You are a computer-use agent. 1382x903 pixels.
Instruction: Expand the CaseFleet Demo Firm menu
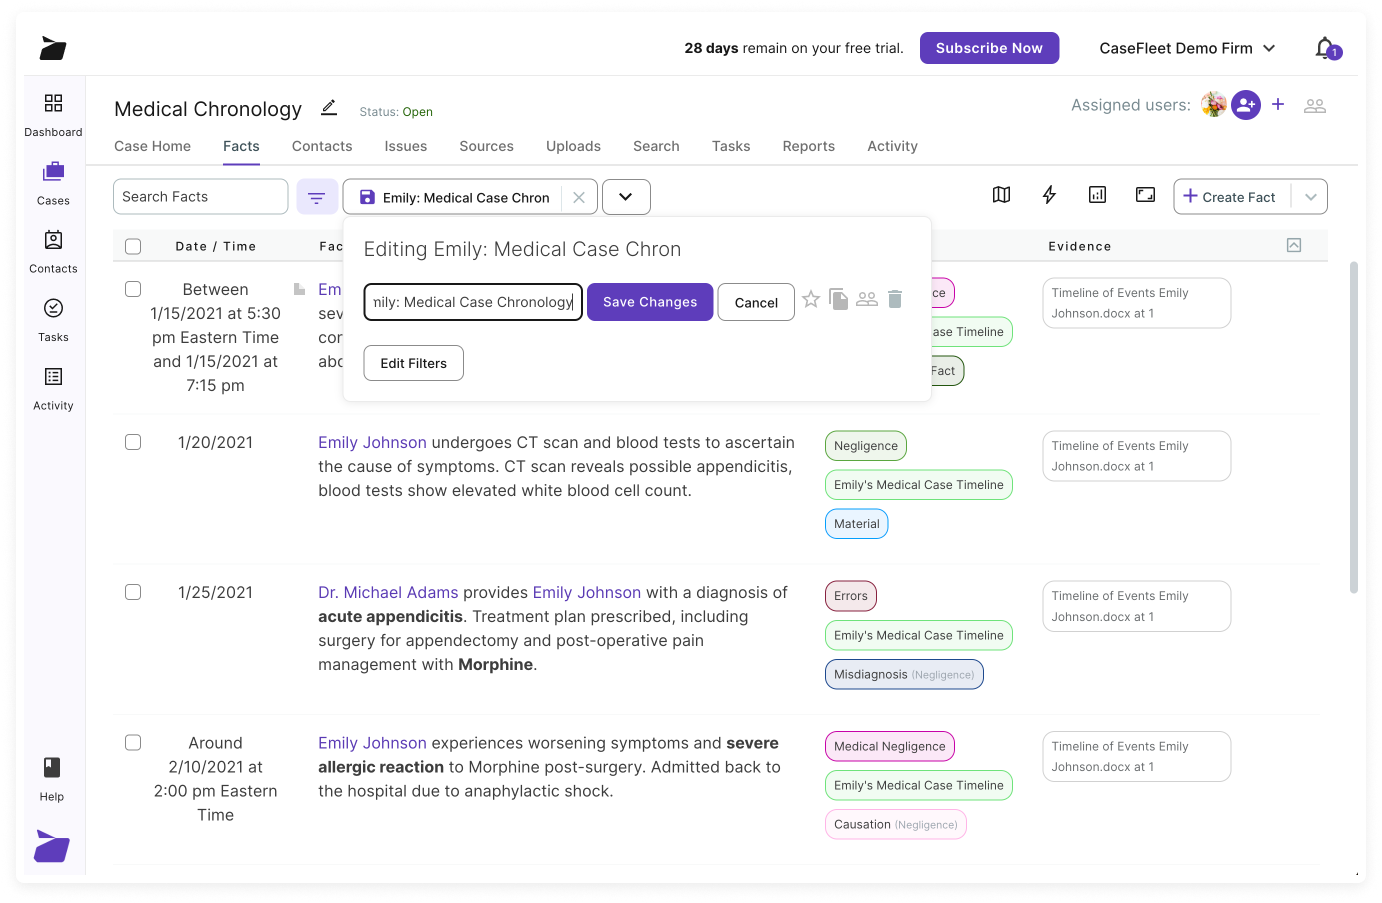[1187, 47]
